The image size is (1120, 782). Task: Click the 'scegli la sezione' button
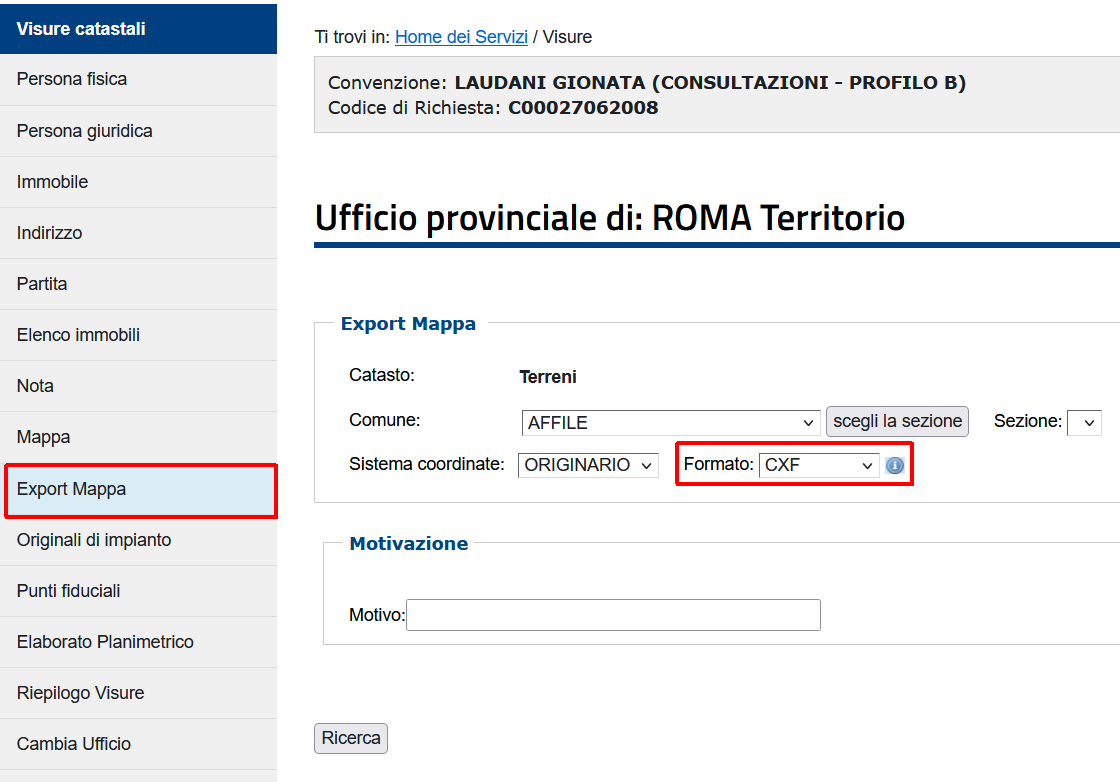coord(897,421)
